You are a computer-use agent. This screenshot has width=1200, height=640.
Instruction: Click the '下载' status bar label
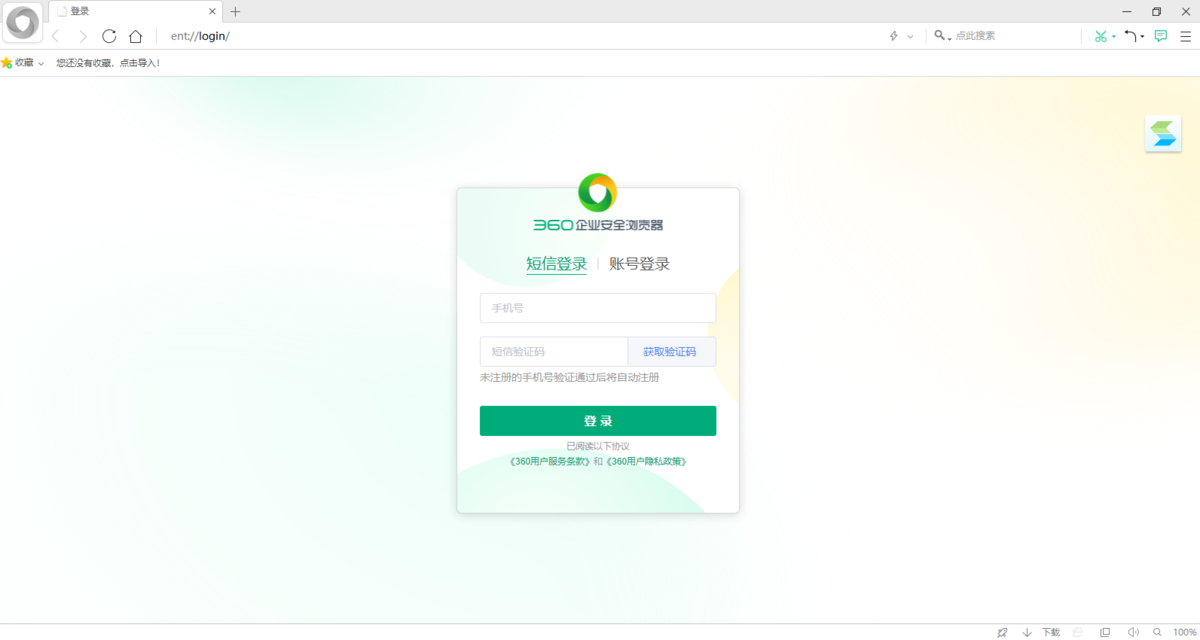[x=1051, y=632]
